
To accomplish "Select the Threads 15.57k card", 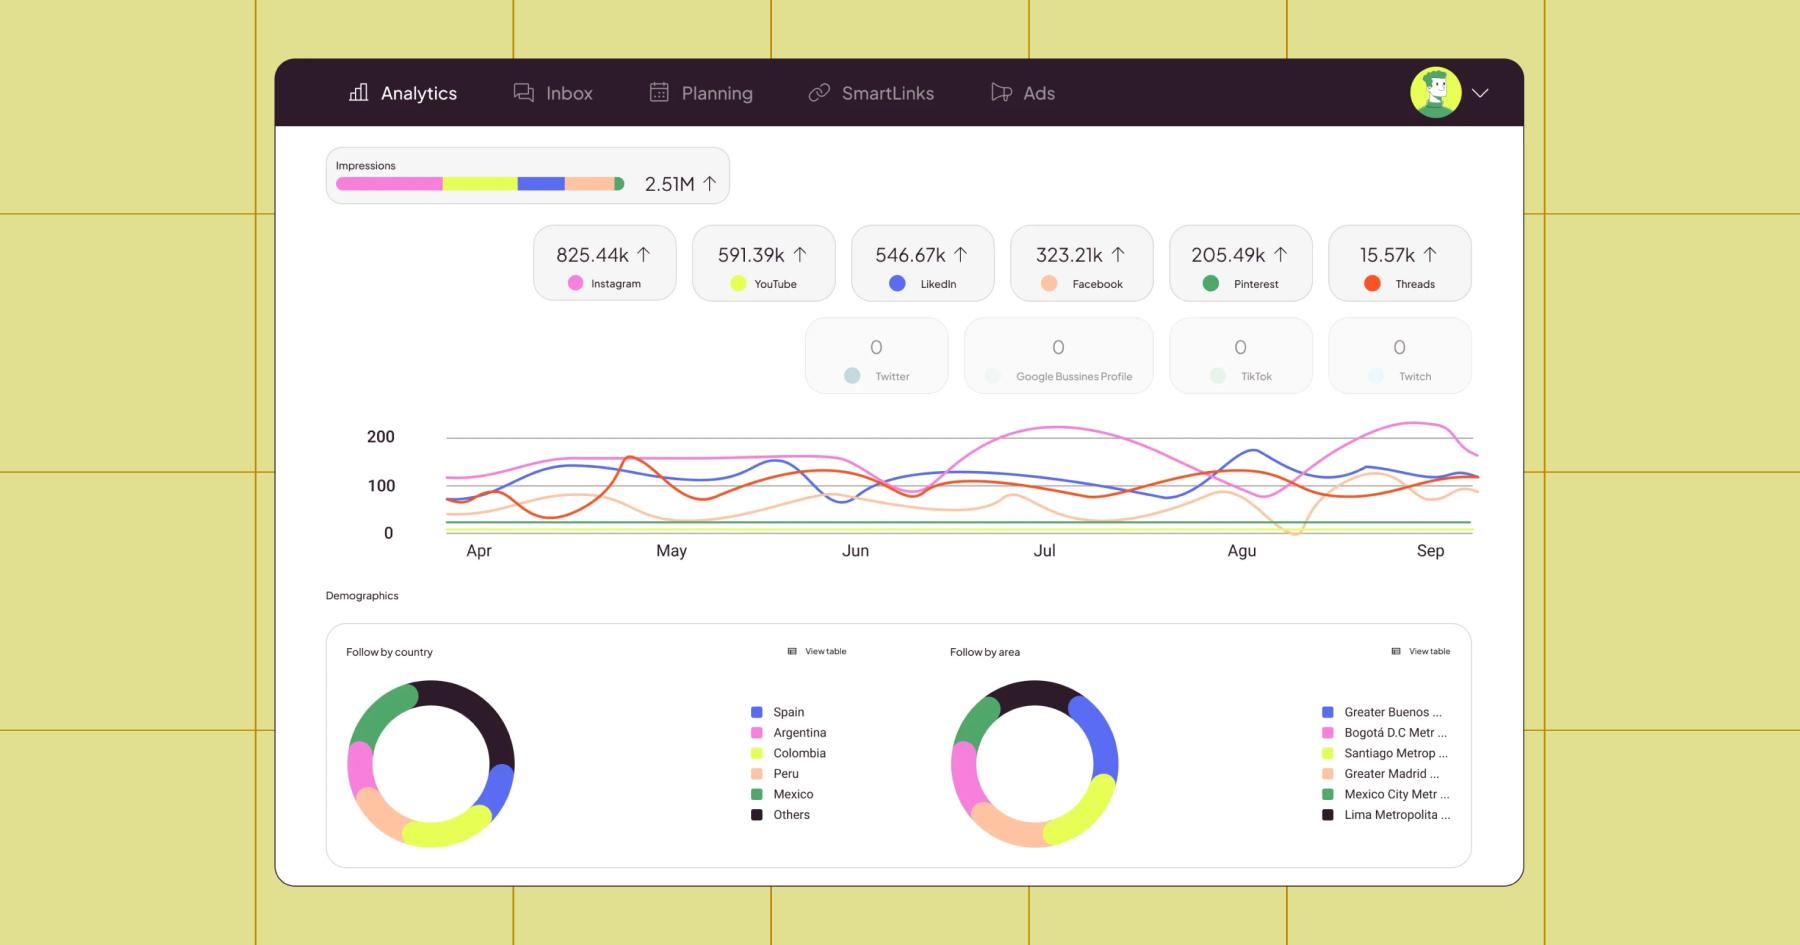I will [1400, 263].
